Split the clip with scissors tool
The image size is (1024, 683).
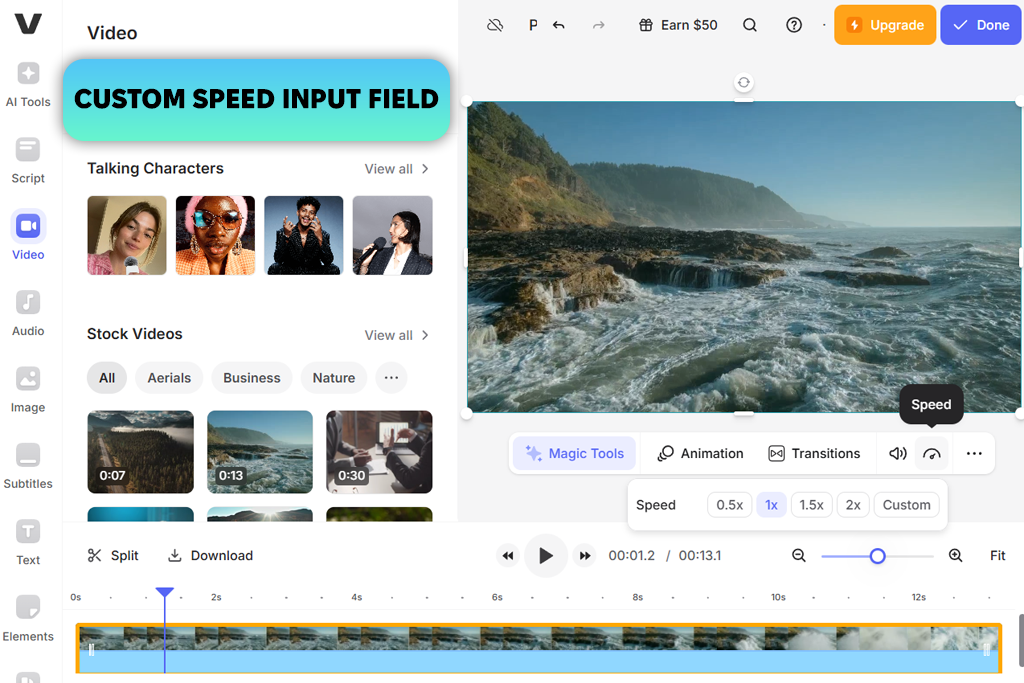coord(113,556)
